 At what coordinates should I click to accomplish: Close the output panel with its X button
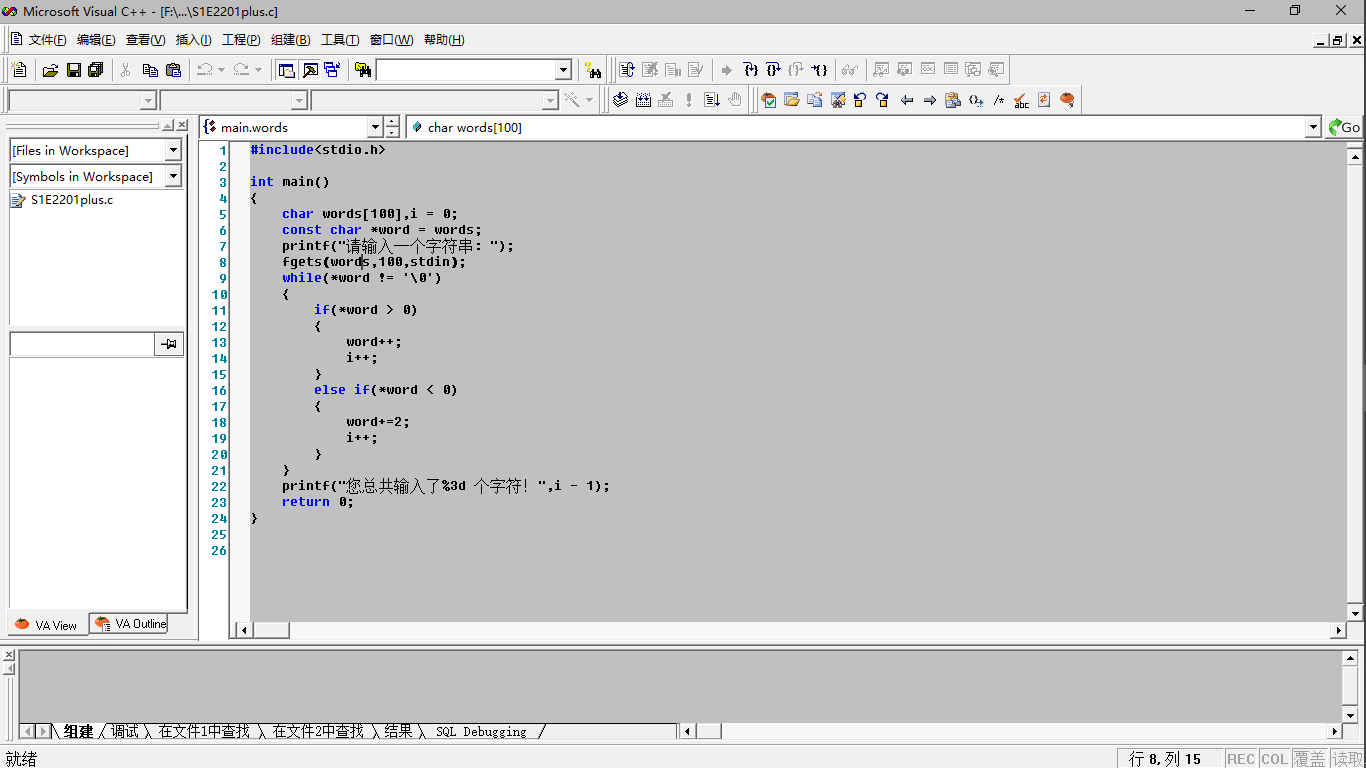point(9,655)
